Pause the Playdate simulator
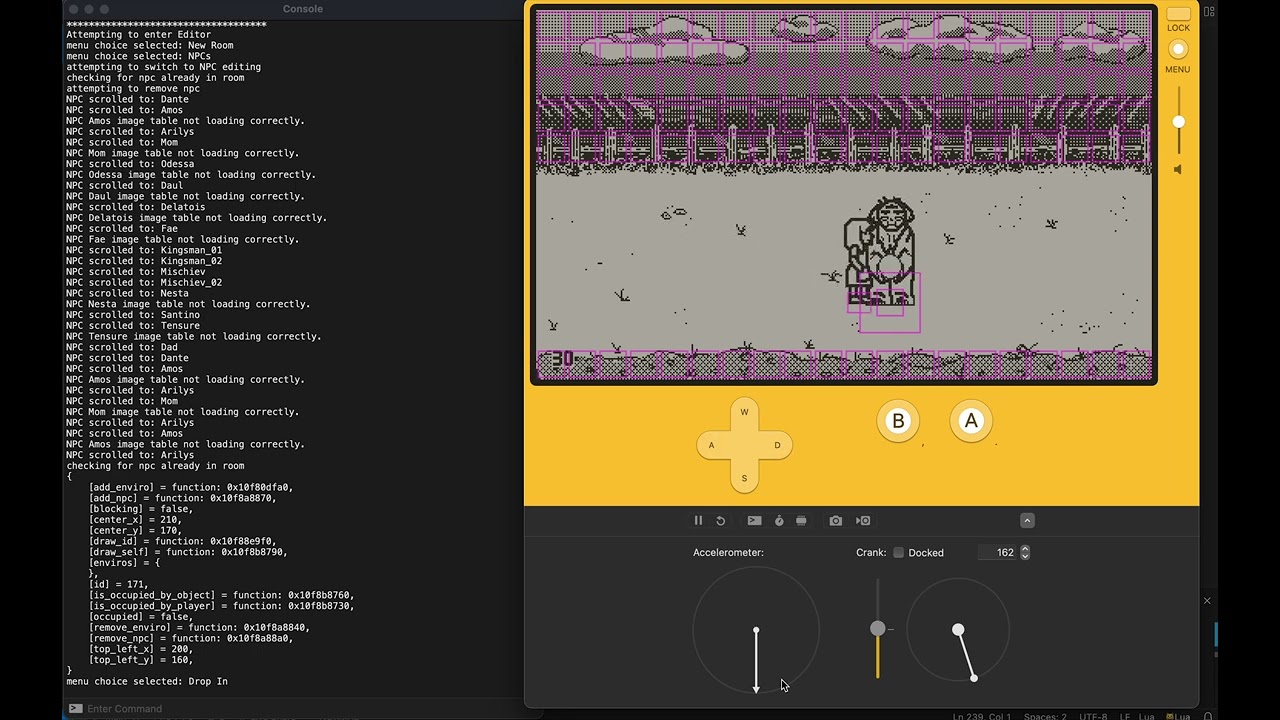The image size is (1280, 720). click(698, 520)
